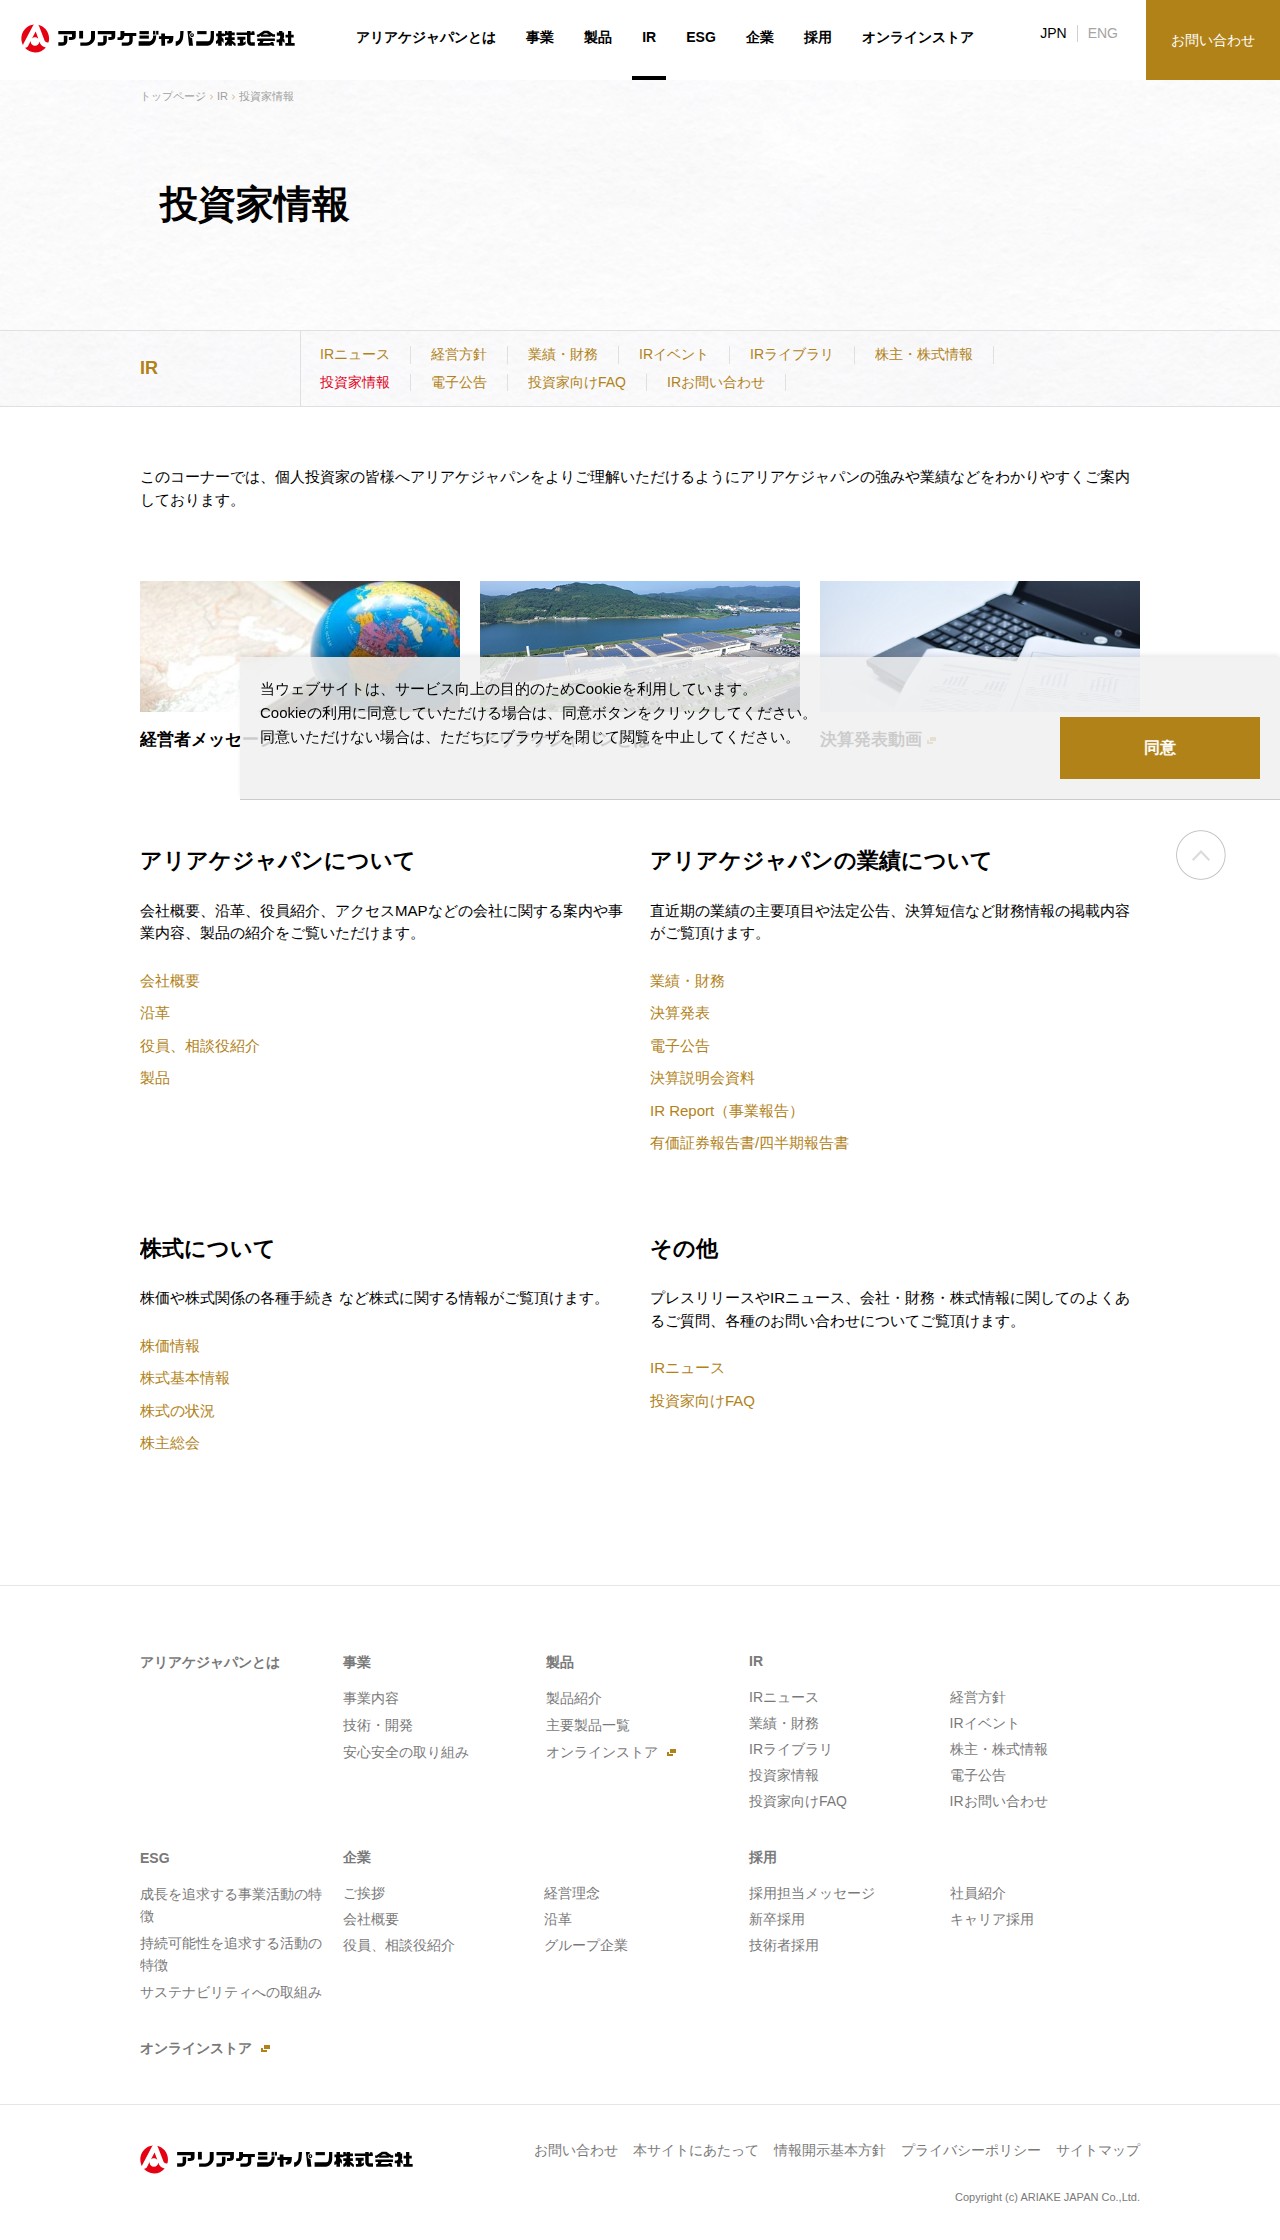Switch language to JPN
Viewport: 1280px width, 2240px height.
click(x=1053, y=33)
